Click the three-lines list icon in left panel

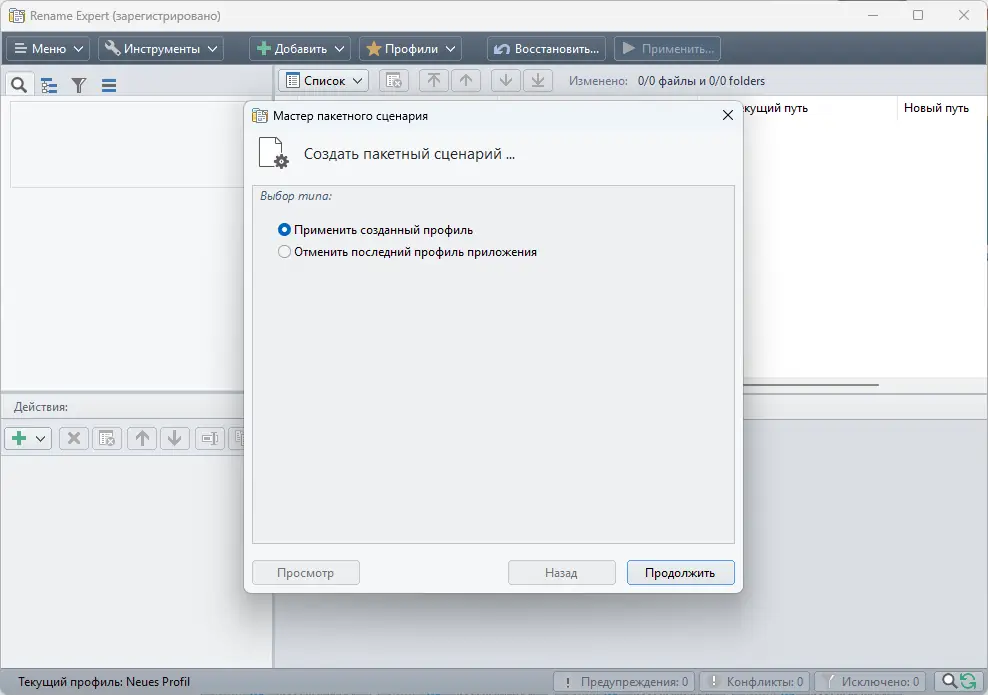[x=108, y=85]
